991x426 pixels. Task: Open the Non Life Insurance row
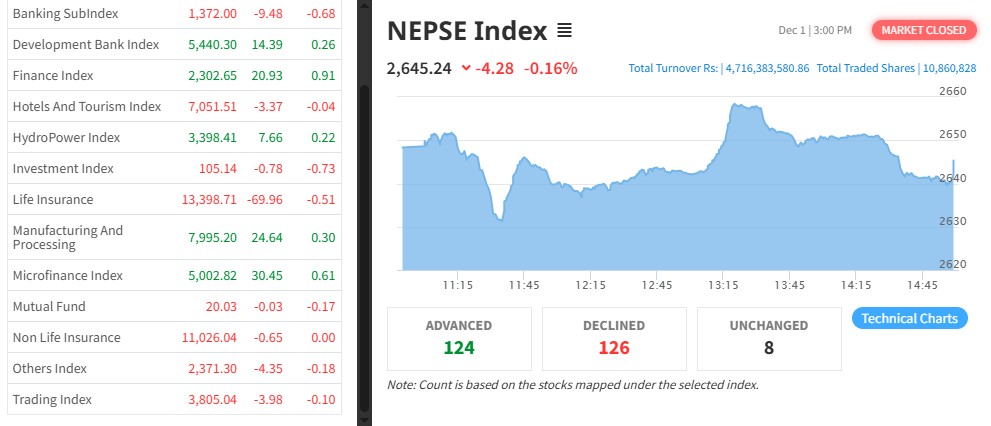coord(66,337)
